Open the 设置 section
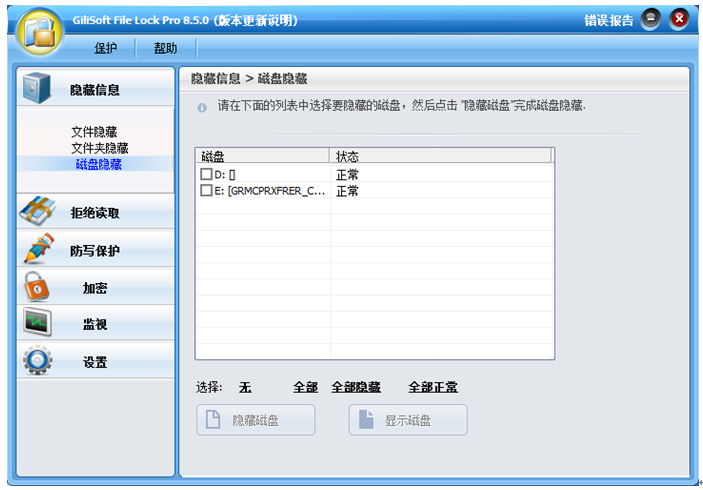The height and width of the screenshot is (490, 703). click(x=95, y=362)
